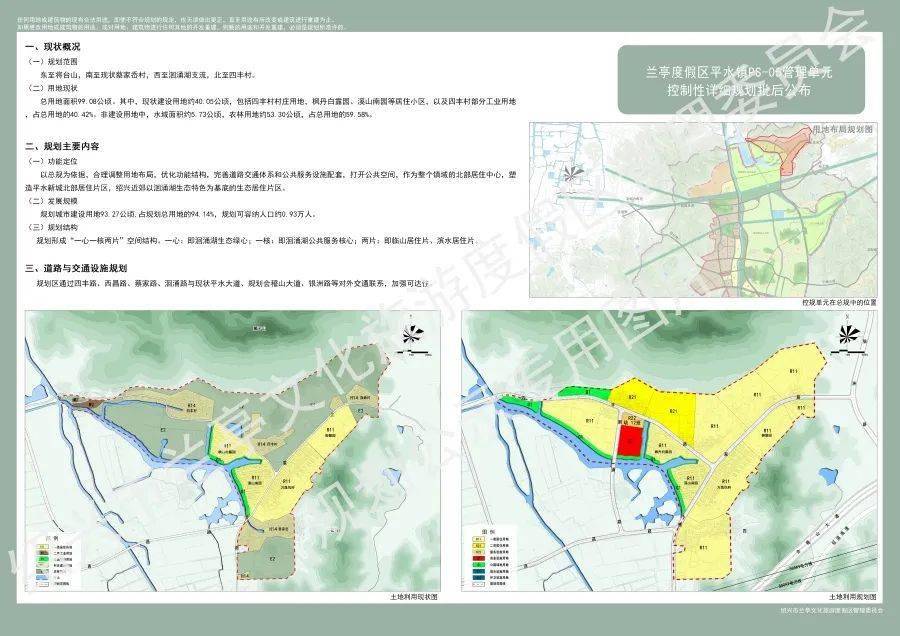Click the compass rose on the overview location map
900x636 pixels.
[x=573, y=173]
